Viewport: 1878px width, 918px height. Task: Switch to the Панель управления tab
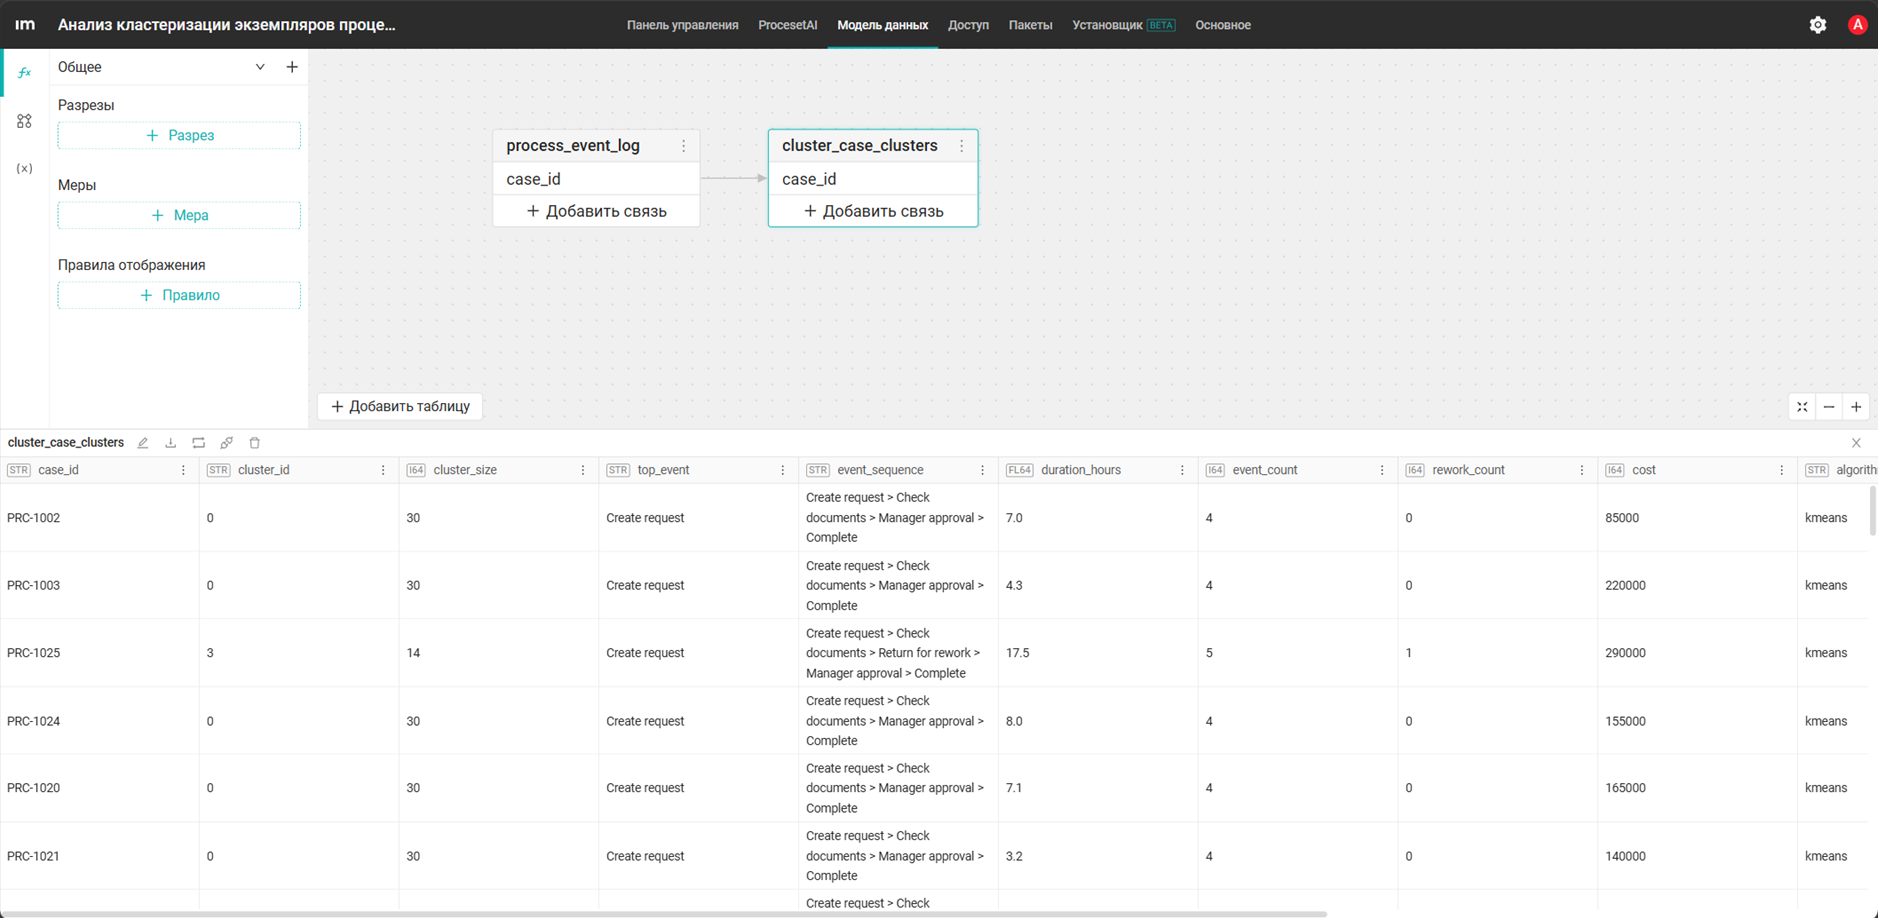tap(683, 25)
